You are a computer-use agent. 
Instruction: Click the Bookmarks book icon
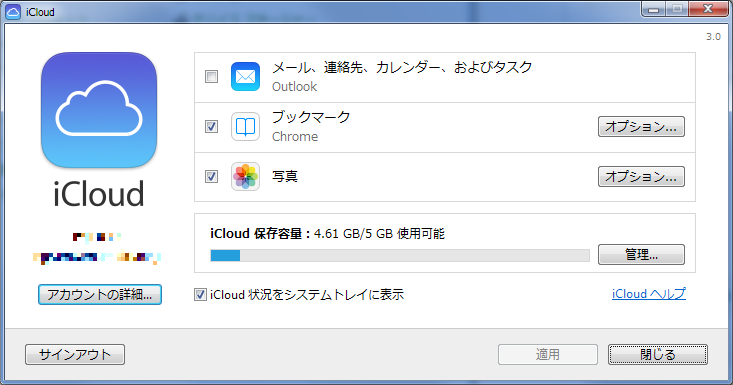tap(245, 127)
